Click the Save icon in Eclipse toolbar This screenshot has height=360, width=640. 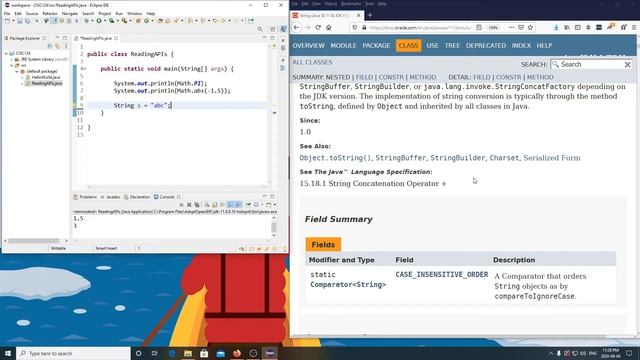point(20,20)
